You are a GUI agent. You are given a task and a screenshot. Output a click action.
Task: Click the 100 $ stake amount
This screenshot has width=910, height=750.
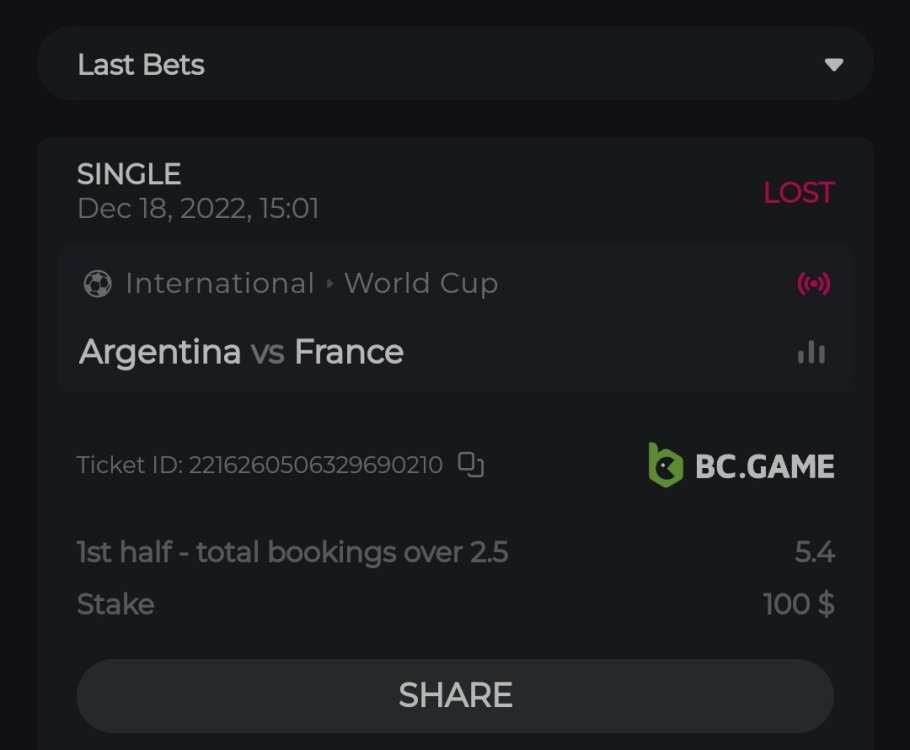pos(798,604)
